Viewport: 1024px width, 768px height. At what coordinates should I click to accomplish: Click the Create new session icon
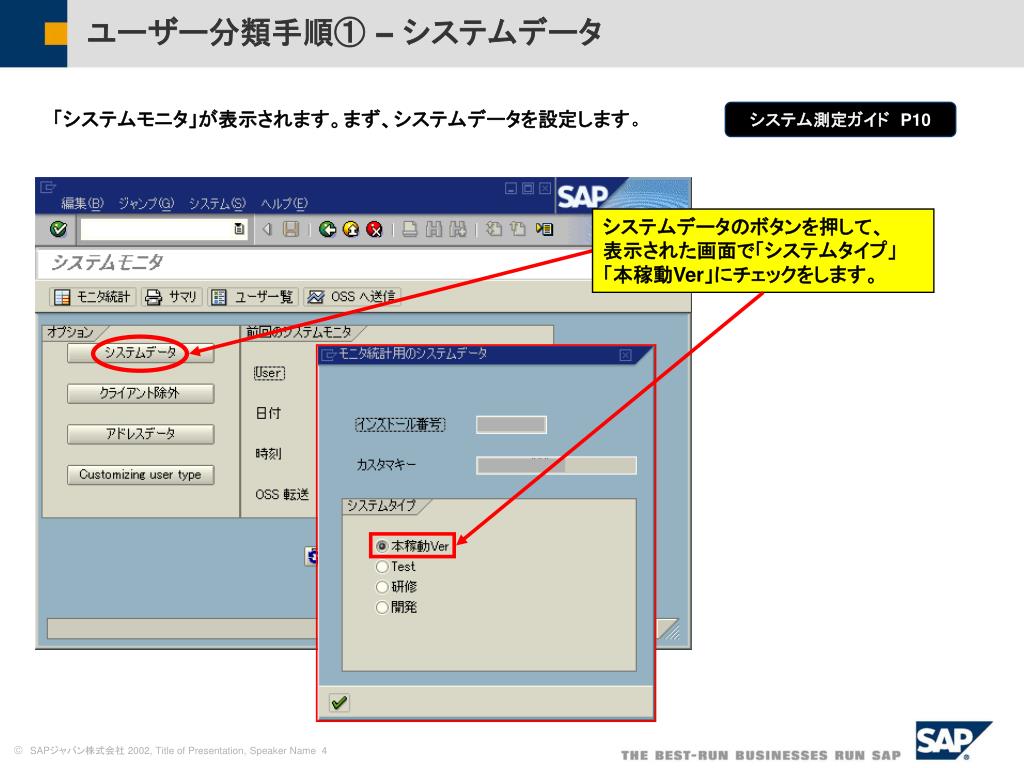(x=544, y=229)
